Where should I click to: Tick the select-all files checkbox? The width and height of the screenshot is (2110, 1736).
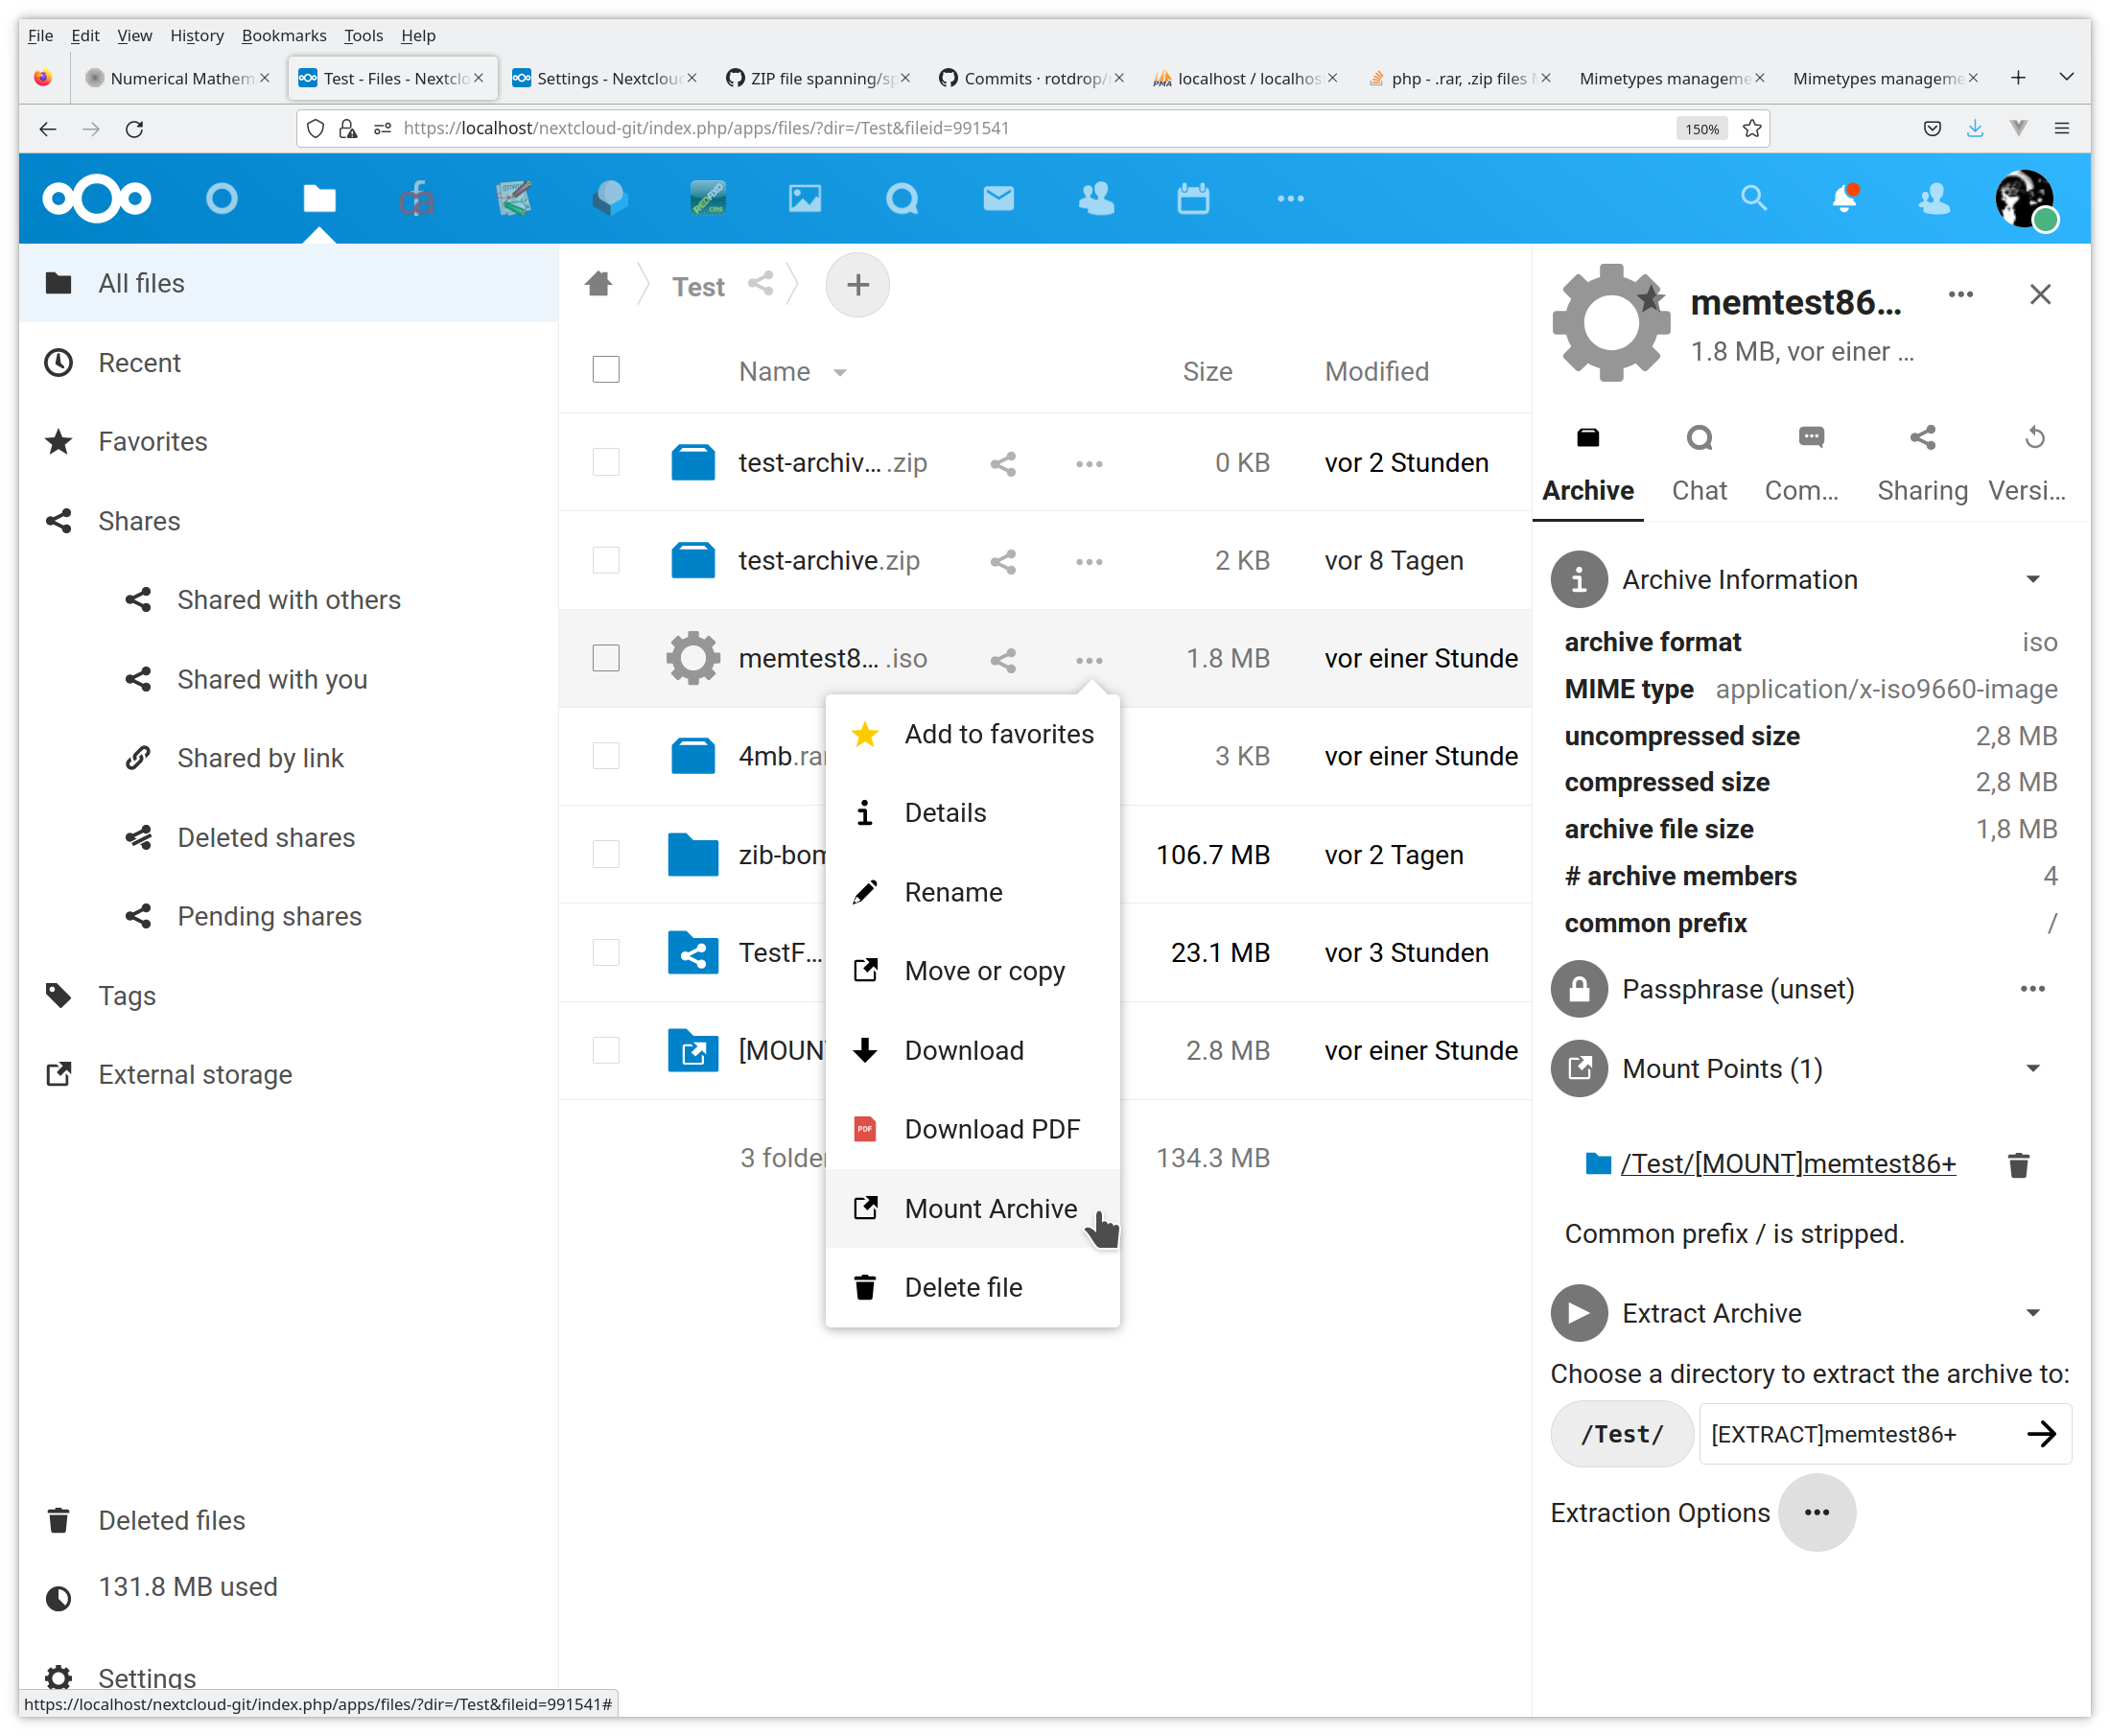point(606,370)
